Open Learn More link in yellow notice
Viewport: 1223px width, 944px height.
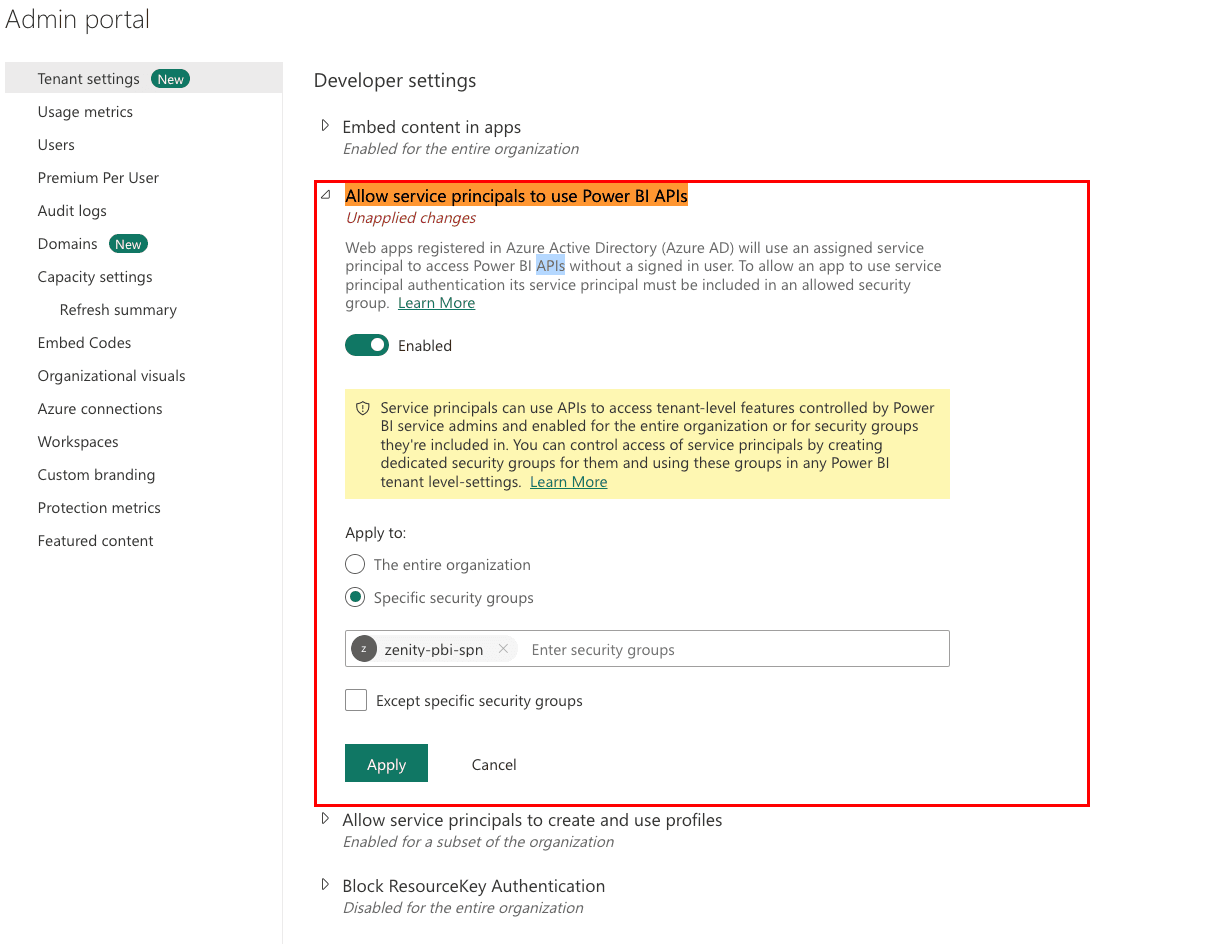click(x=568, y=482)
